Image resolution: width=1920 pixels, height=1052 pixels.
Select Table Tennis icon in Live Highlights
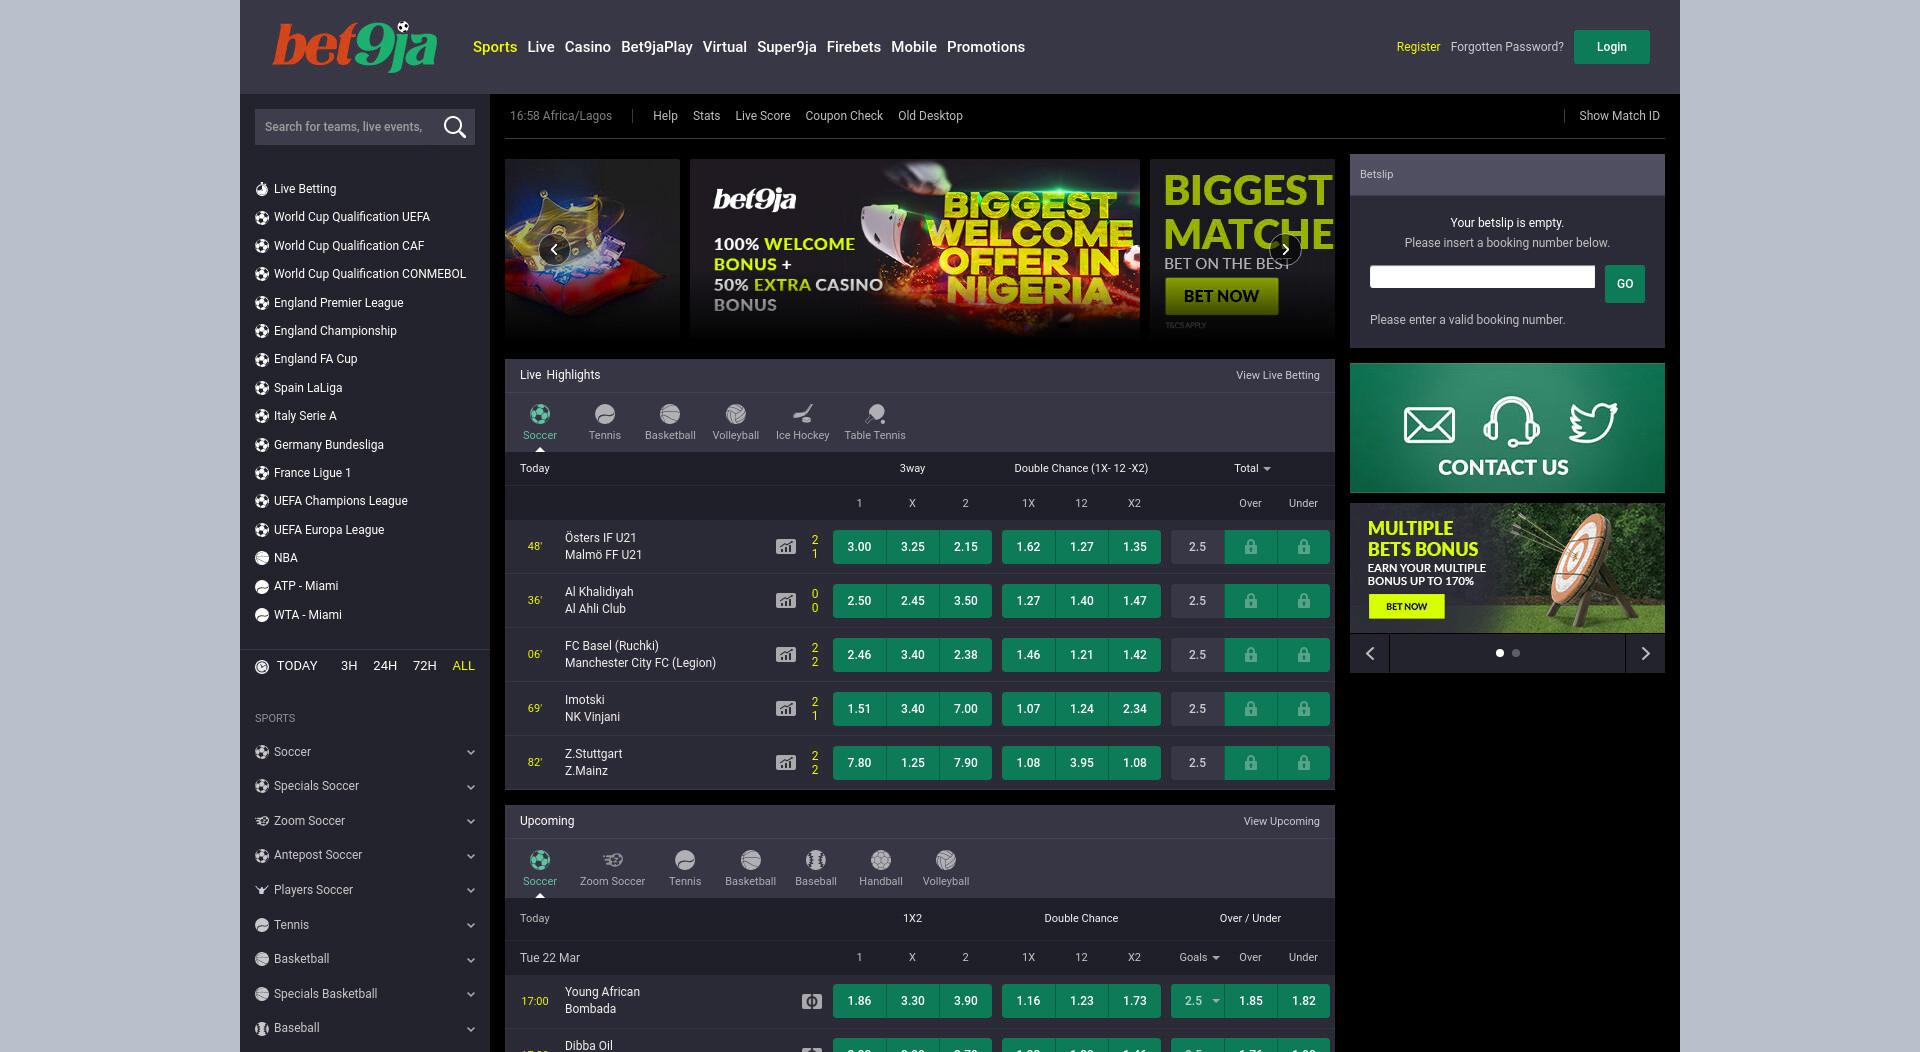[875, 414]
